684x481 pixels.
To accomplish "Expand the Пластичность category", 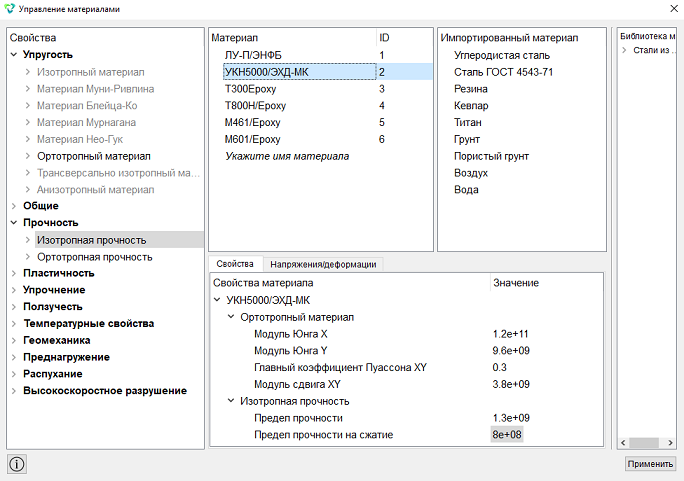I will point(14,273).
